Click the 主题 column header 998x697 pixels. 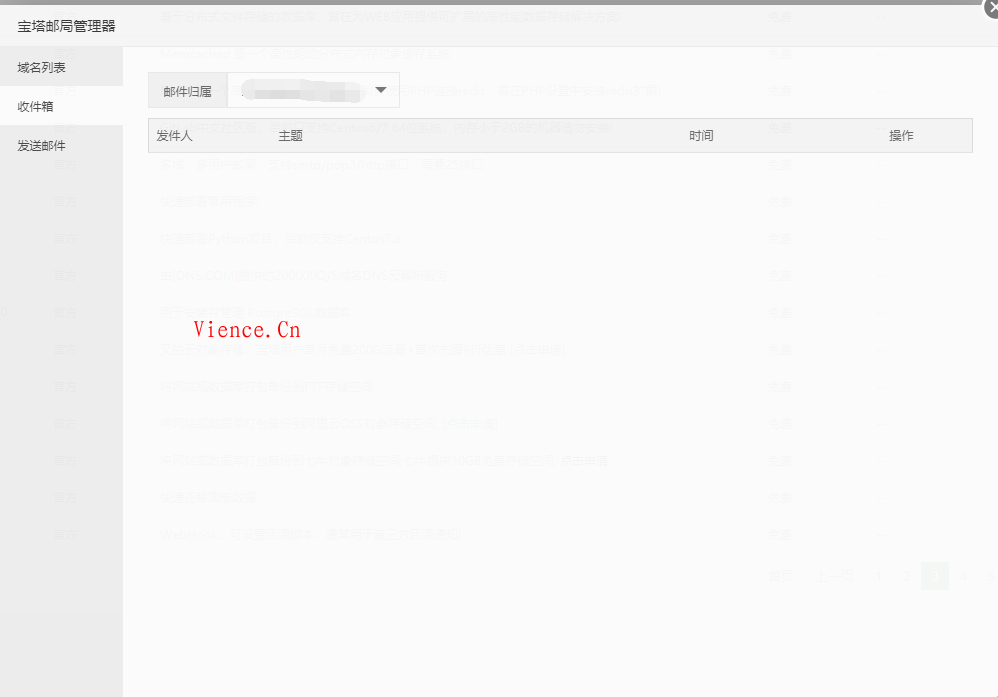290,135
